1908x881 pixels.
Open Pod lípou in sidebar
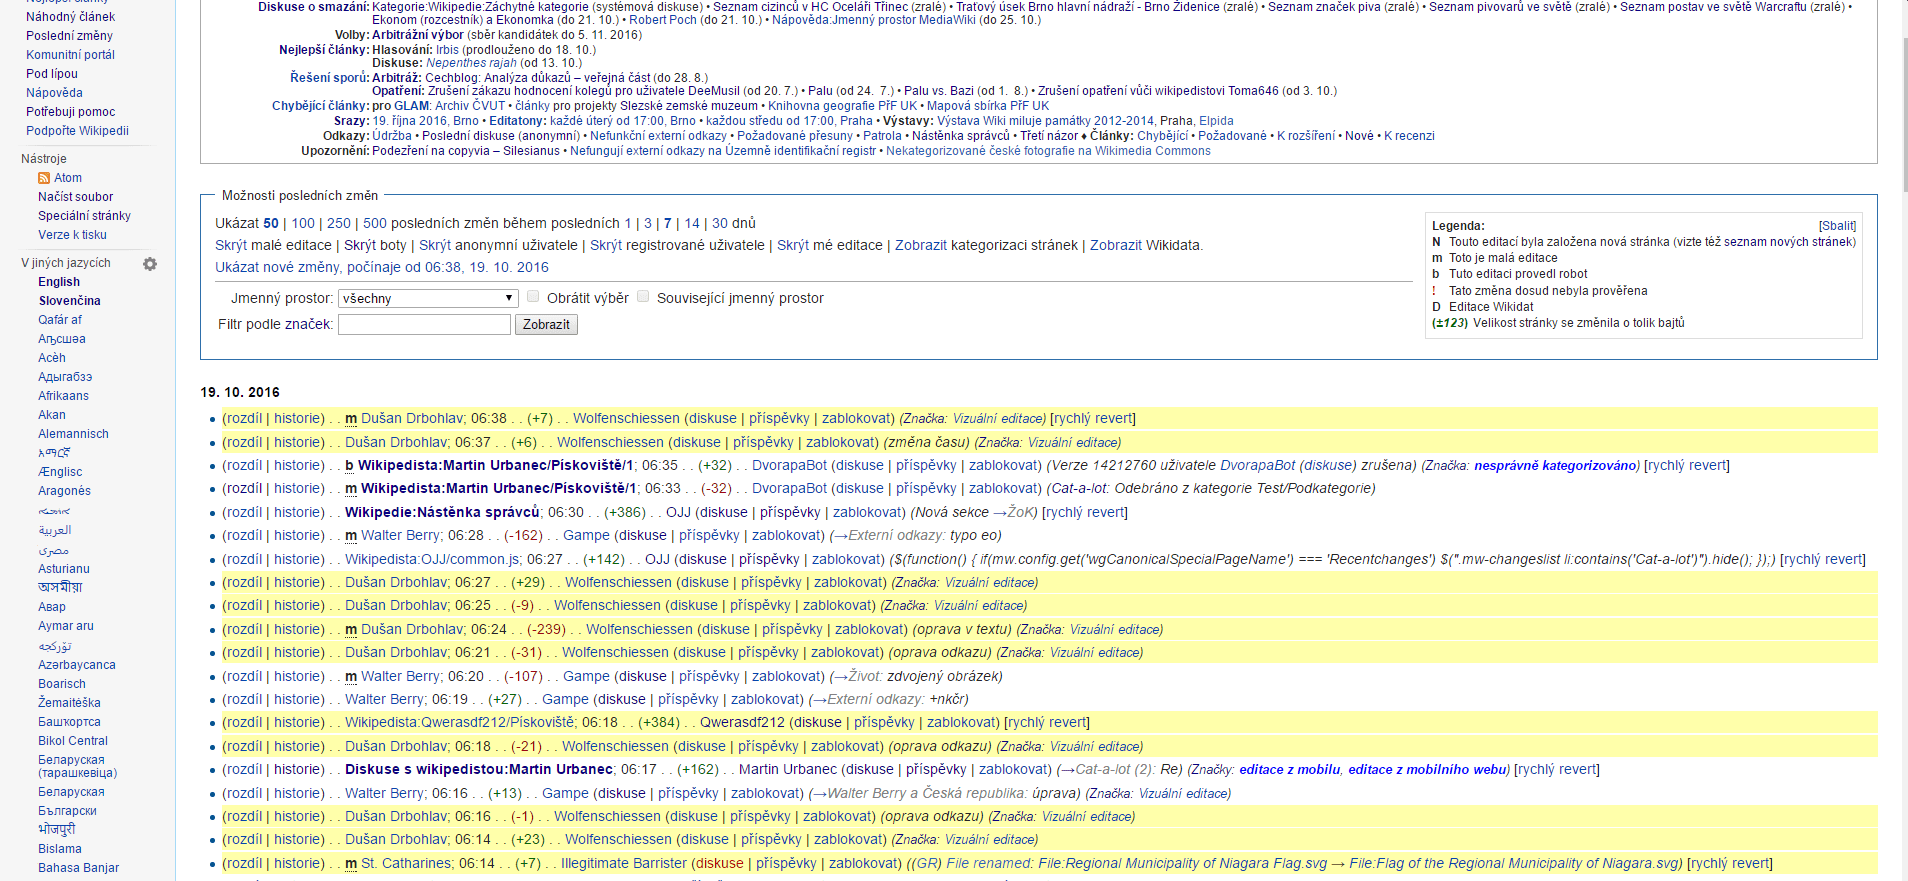click(52, 74)
